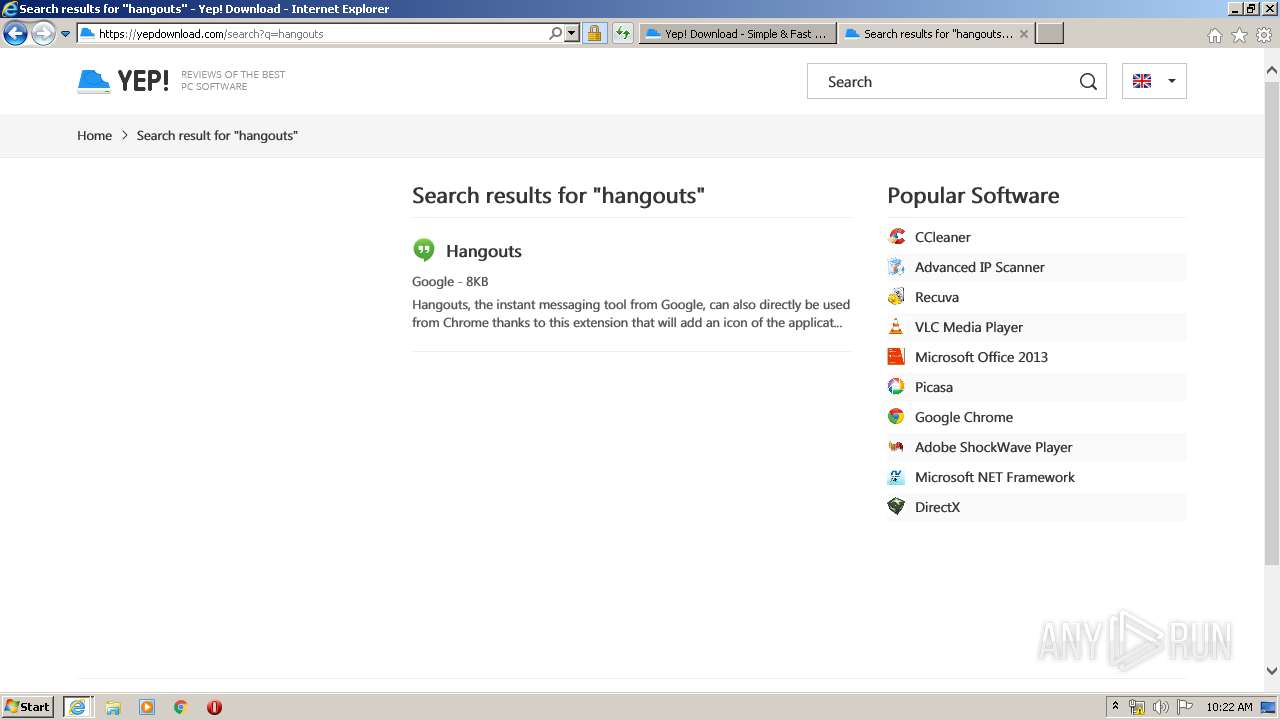1280x720 pixels.
Task: Open the Picasa link
Action: (934, 387)
